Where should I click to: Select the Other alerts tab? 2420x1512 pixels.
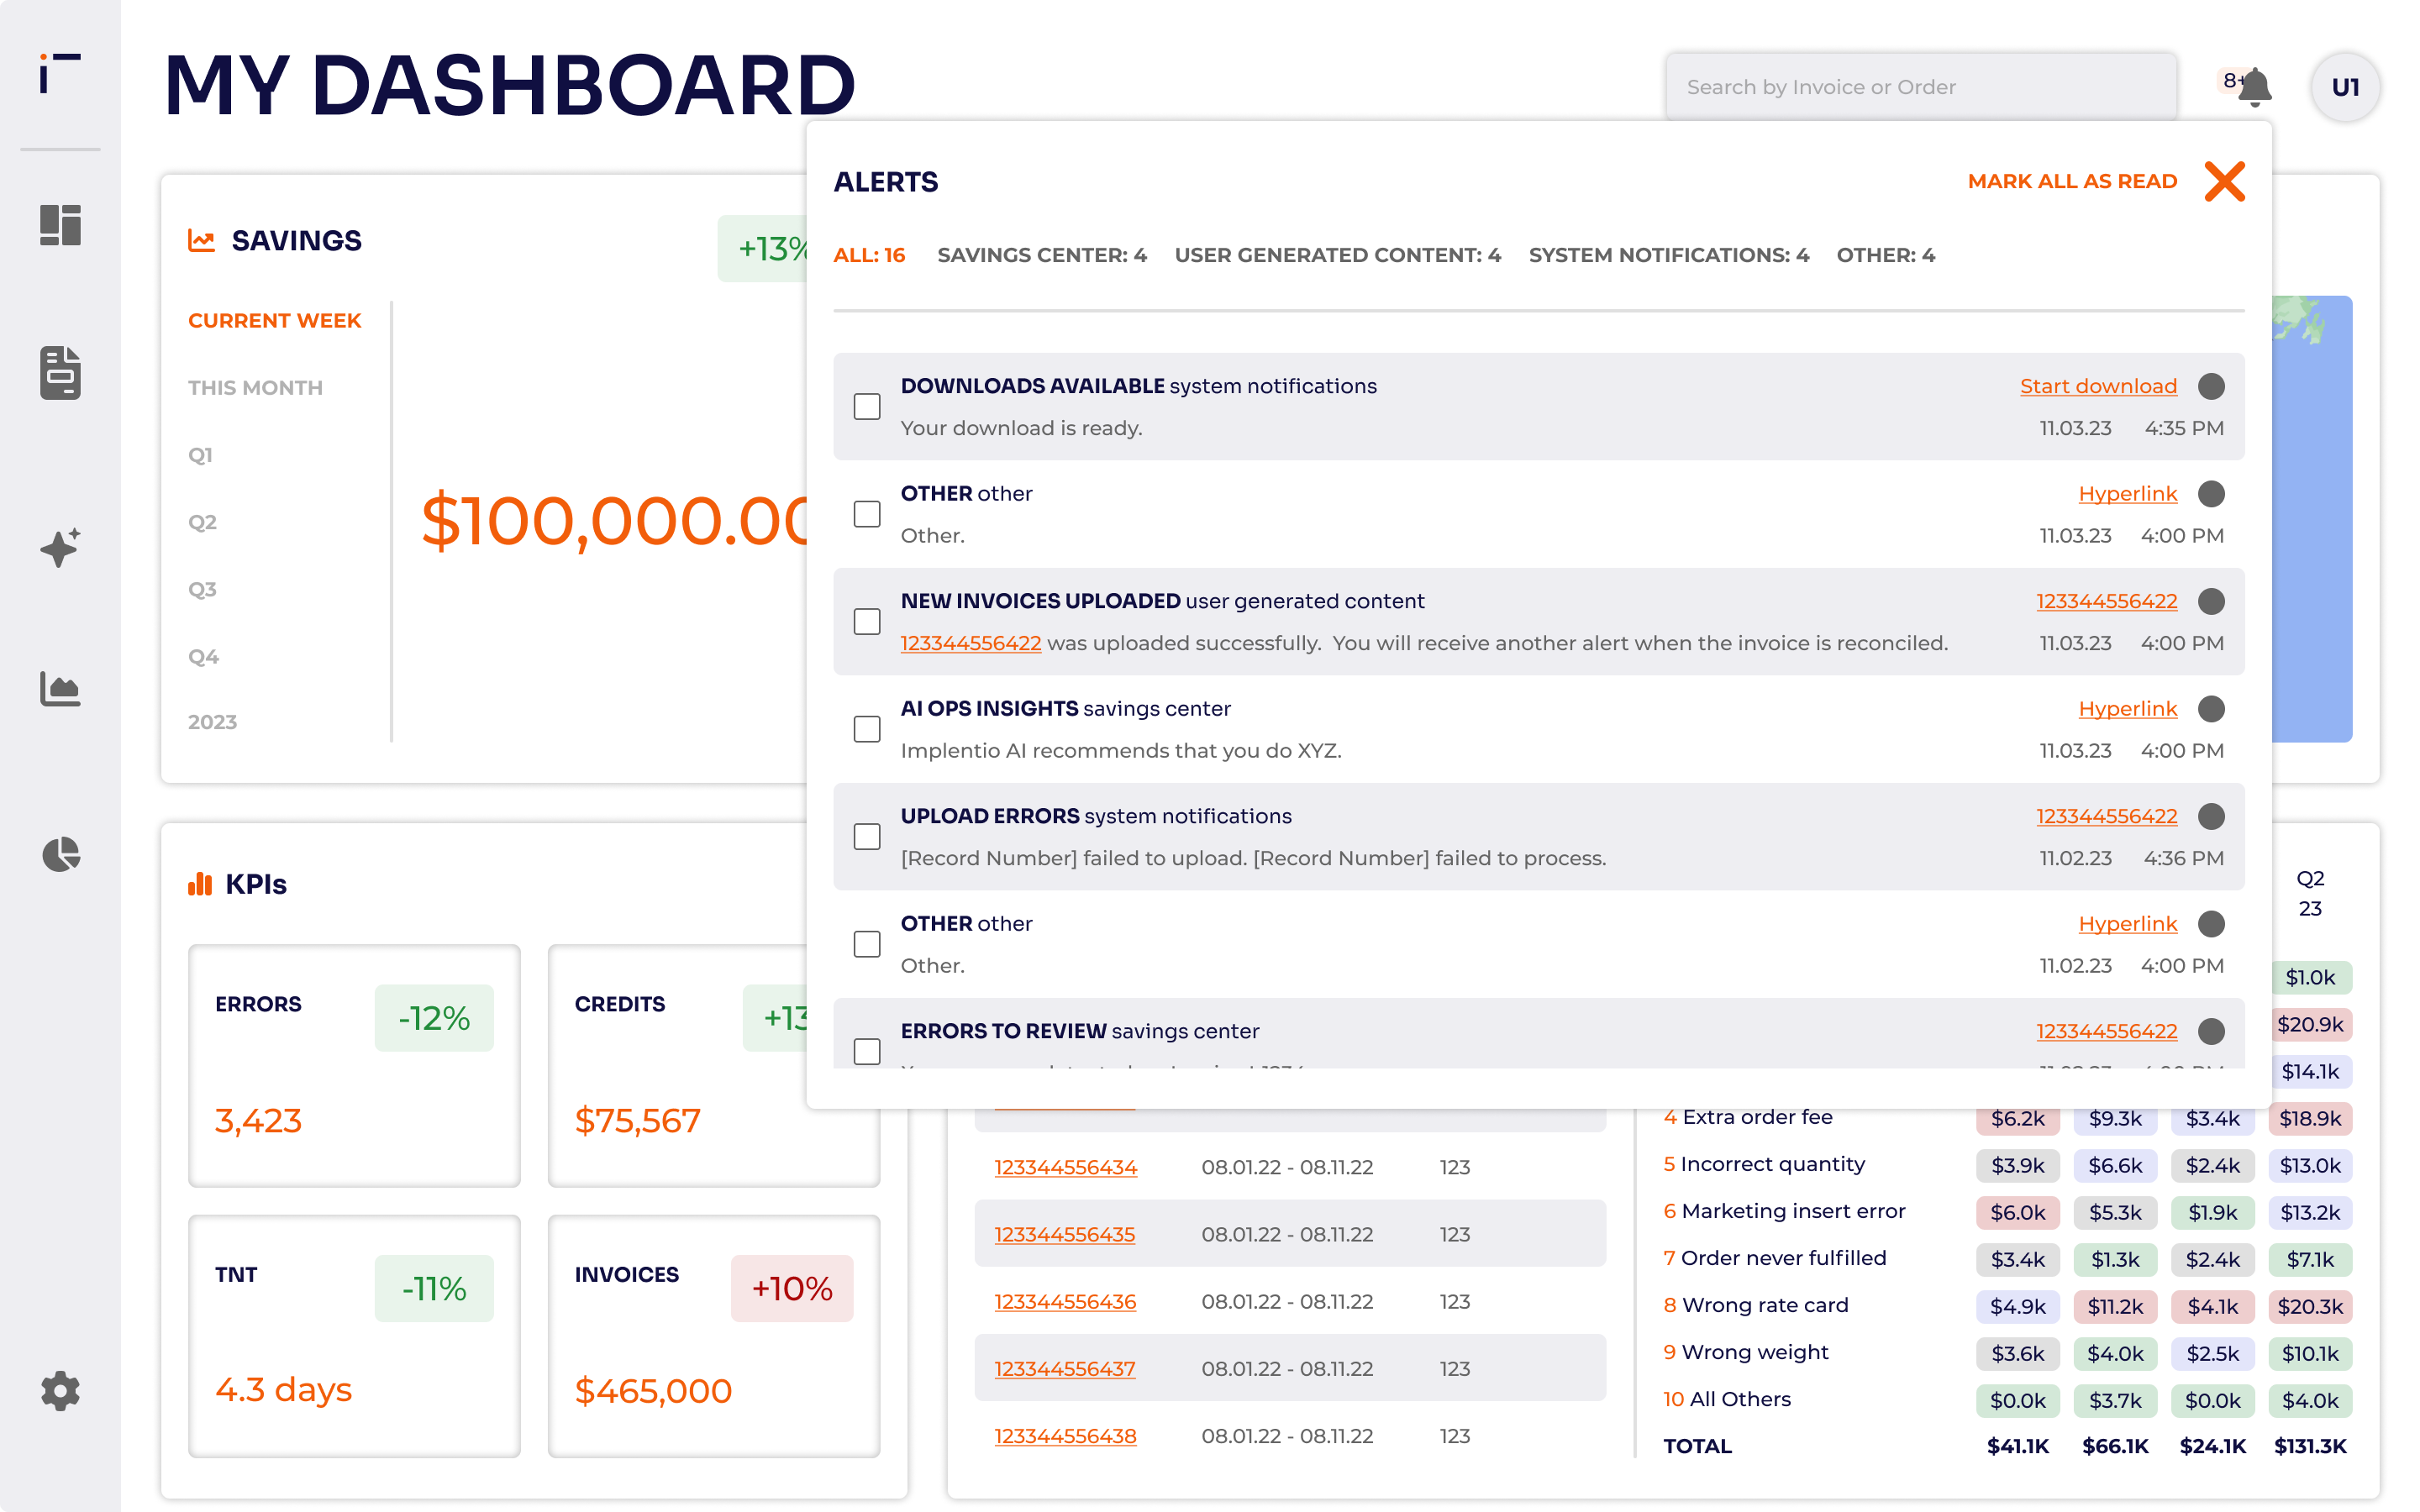tap(1885, 255)
